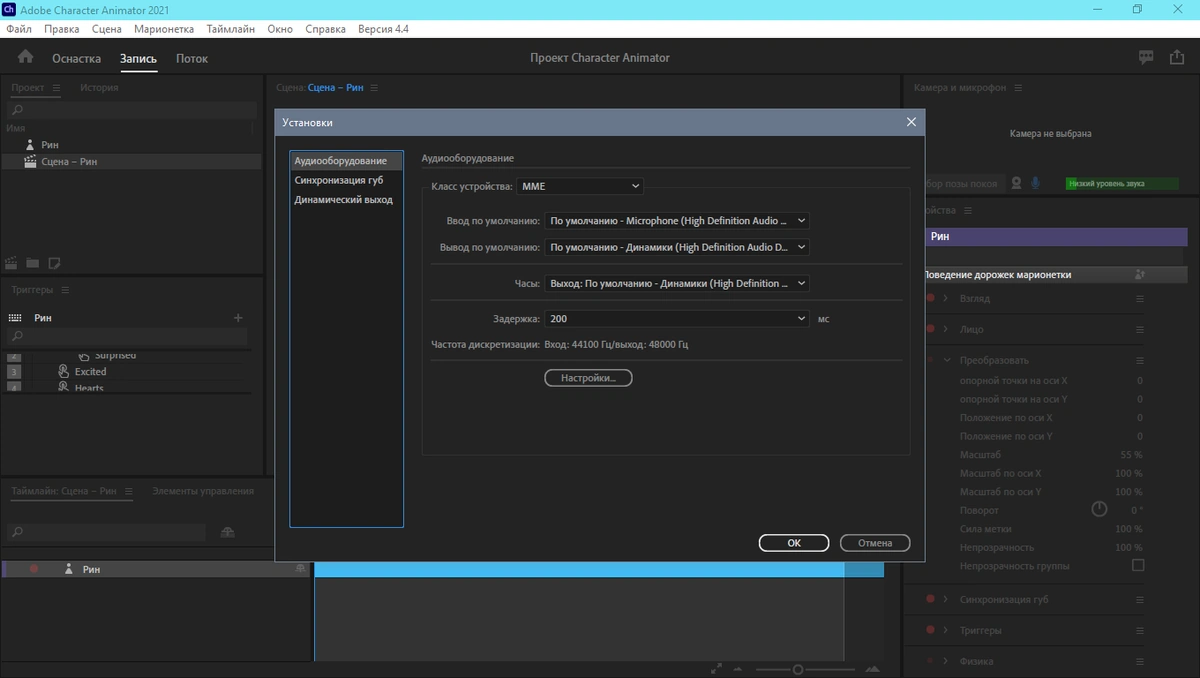
Task: Click the fit timeline zoom icon
Action: [x=716, y=669]
